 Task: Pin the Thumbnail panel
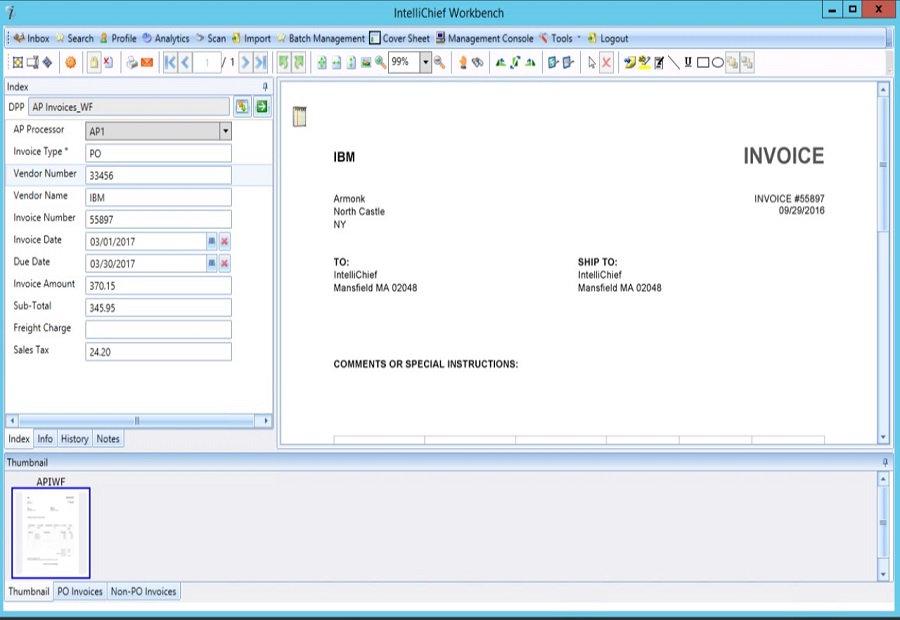click(885, 462)
